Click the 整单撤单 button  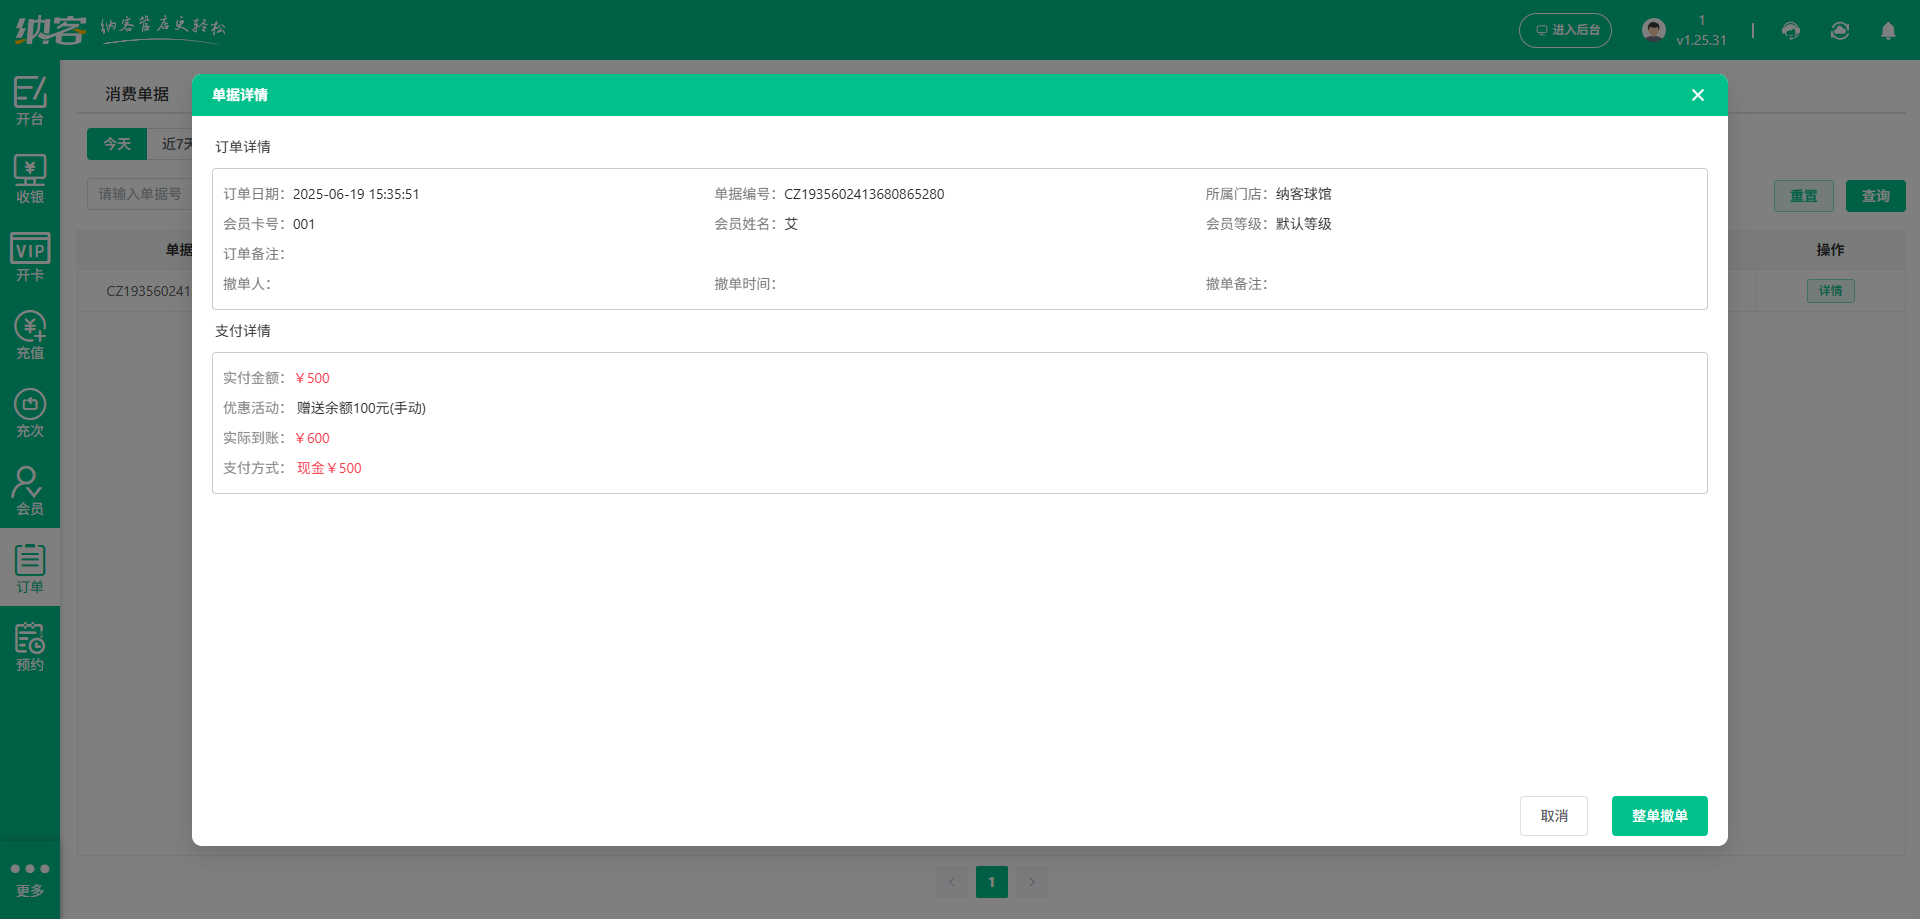[x=1659, y=815]
